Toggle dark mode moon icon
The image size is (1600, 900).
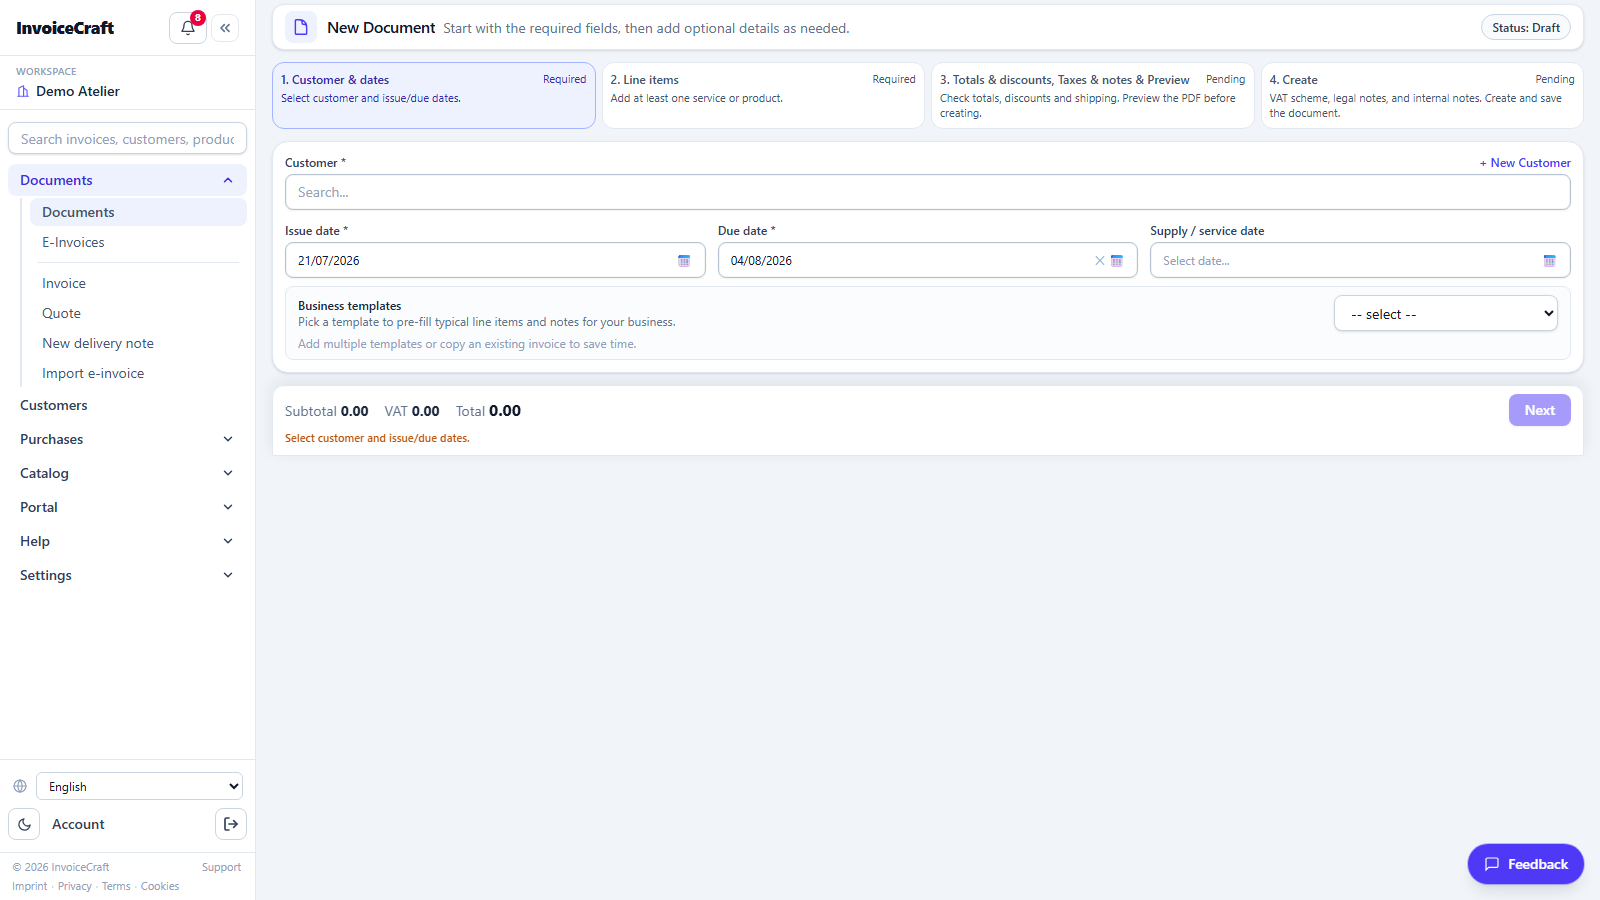24,824
